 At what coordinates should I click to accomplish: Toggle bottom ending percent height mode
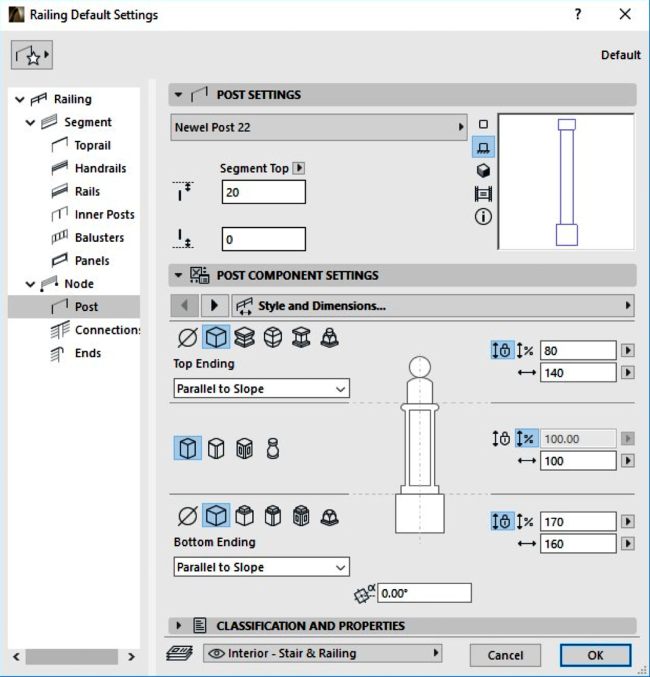[526, 521]
